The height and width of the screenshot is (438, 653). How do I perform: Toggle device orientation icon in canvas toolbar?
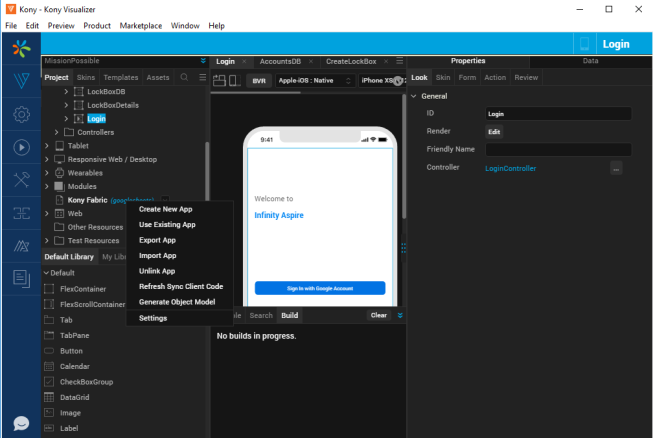[x=234, y=80]
